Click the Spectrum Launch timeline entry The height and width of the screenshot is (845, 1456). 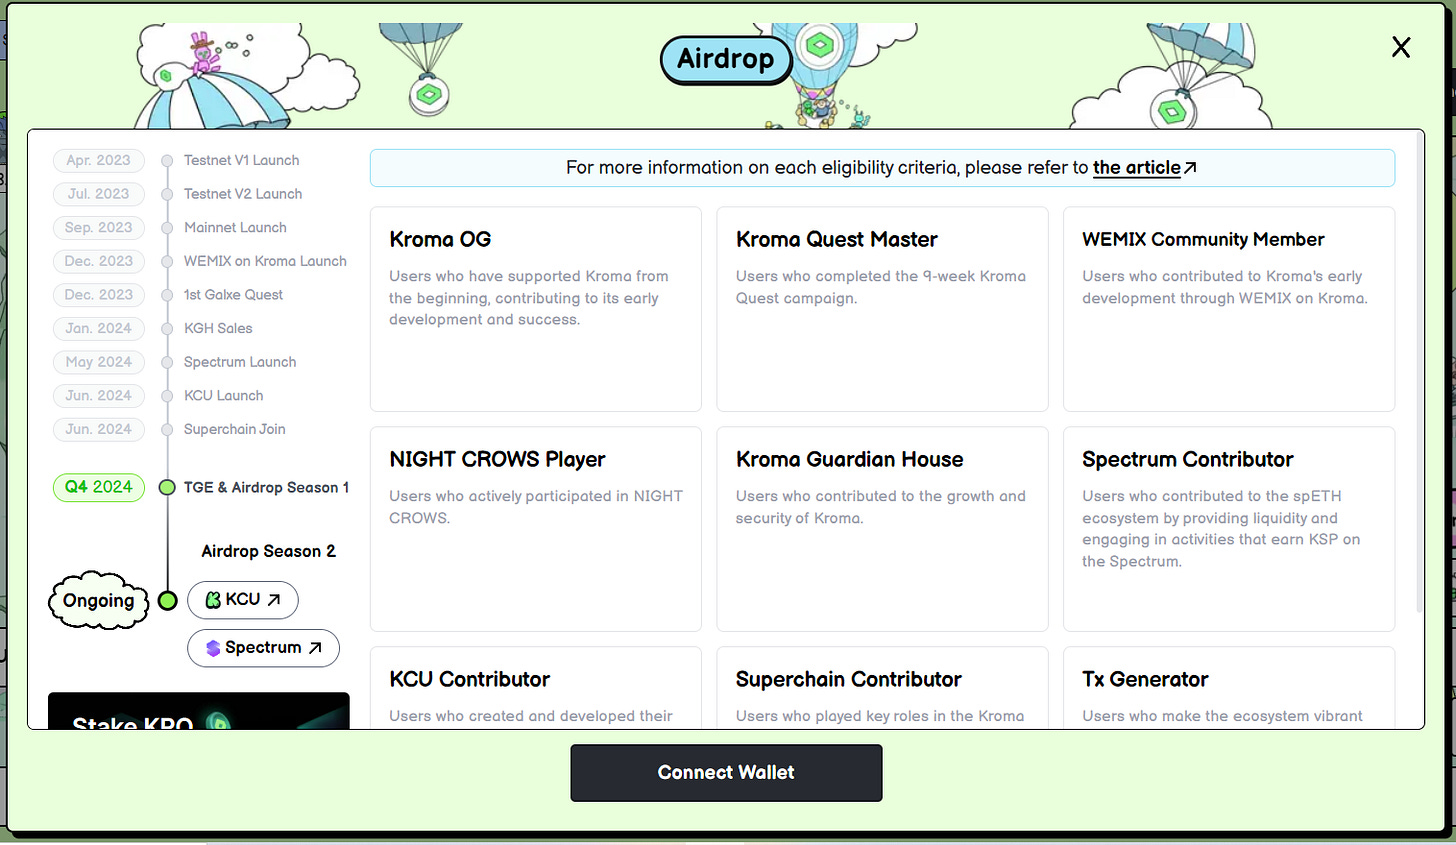pyautogui.click(x=240, y=362)
